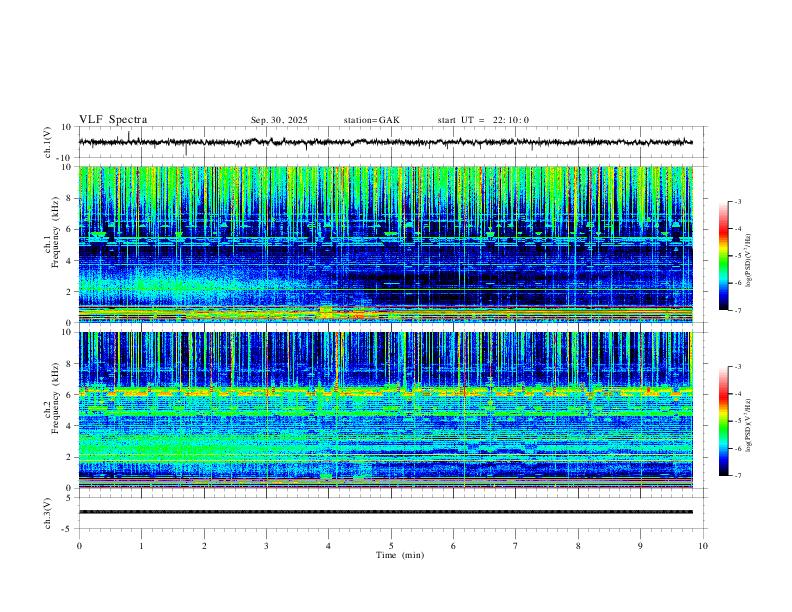The height and width of the screenshot is (612, 792).
Task: Click the ch.3 flat voltage trace
Action: (x=385, y=512)
